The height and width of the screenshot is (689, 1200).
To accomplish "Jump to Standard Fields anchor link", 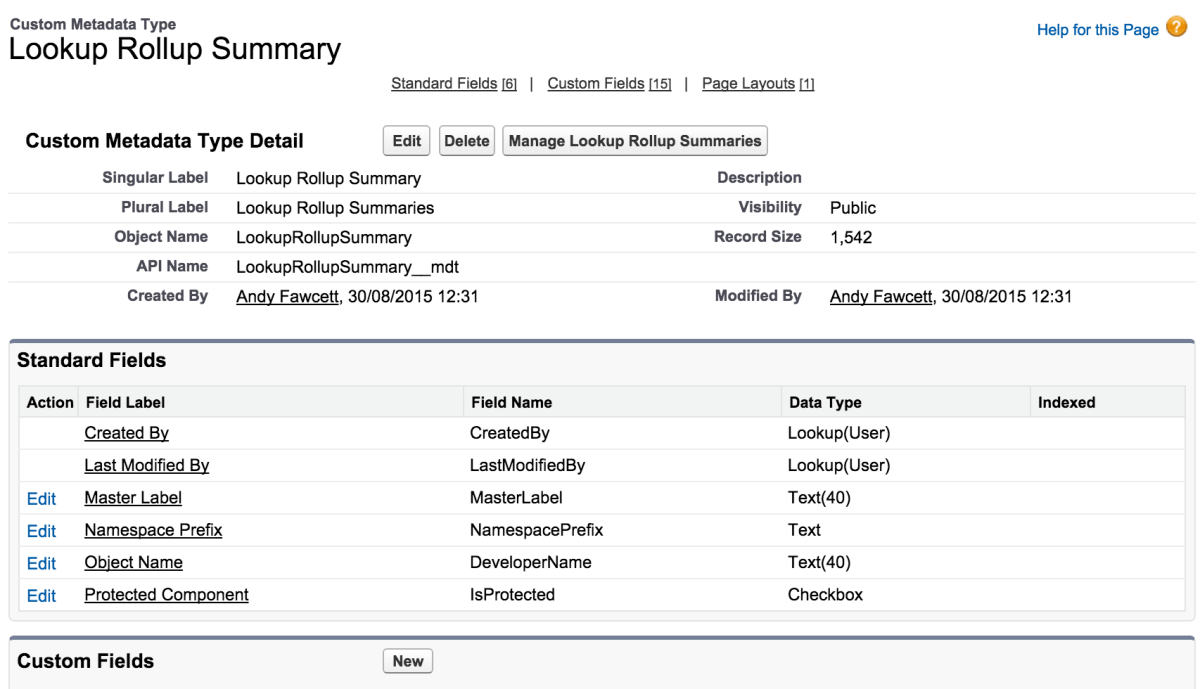I will pyautogui.click(x=444, y=84).
